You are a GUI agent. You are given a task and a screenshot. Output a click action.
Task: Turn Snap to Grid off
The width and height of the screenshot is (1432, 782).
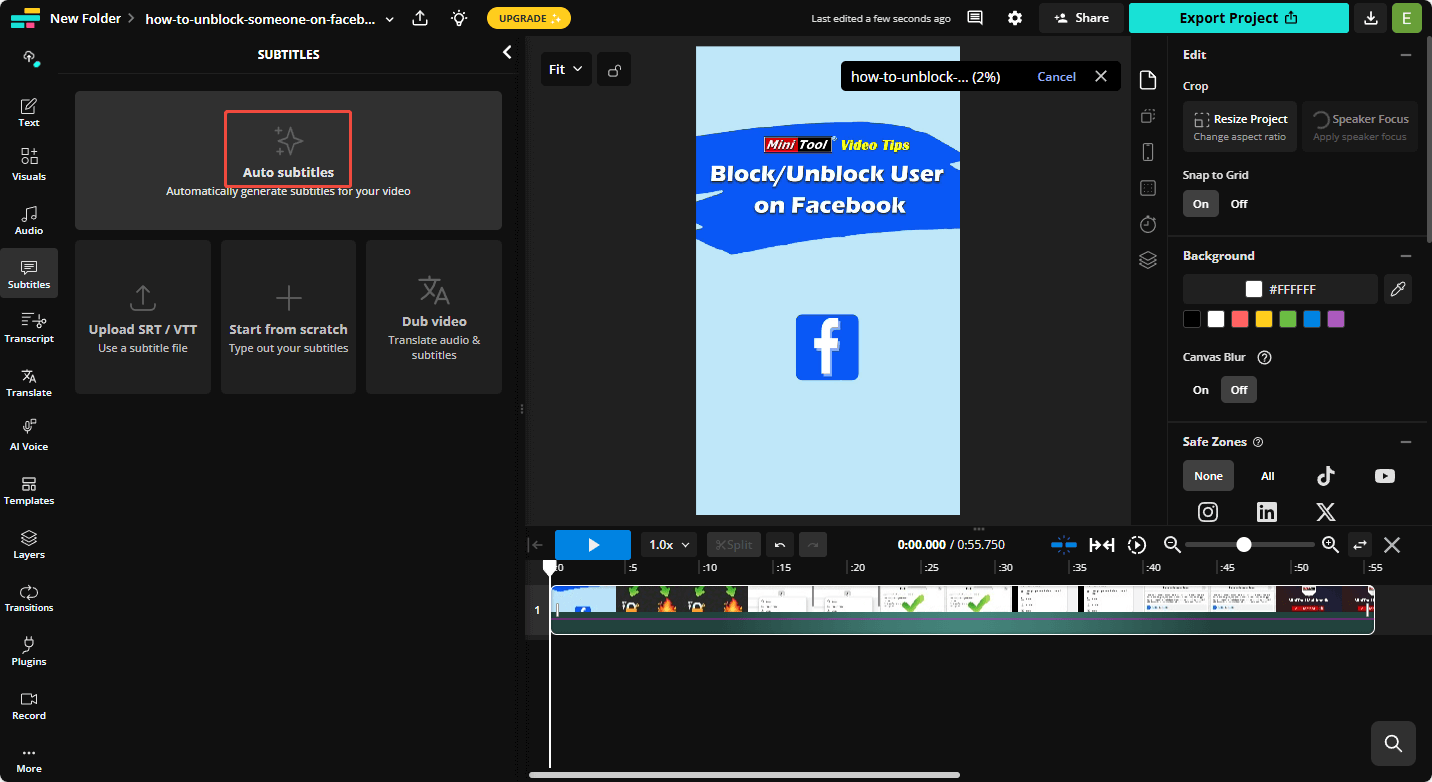click(x=1238, y=204)
